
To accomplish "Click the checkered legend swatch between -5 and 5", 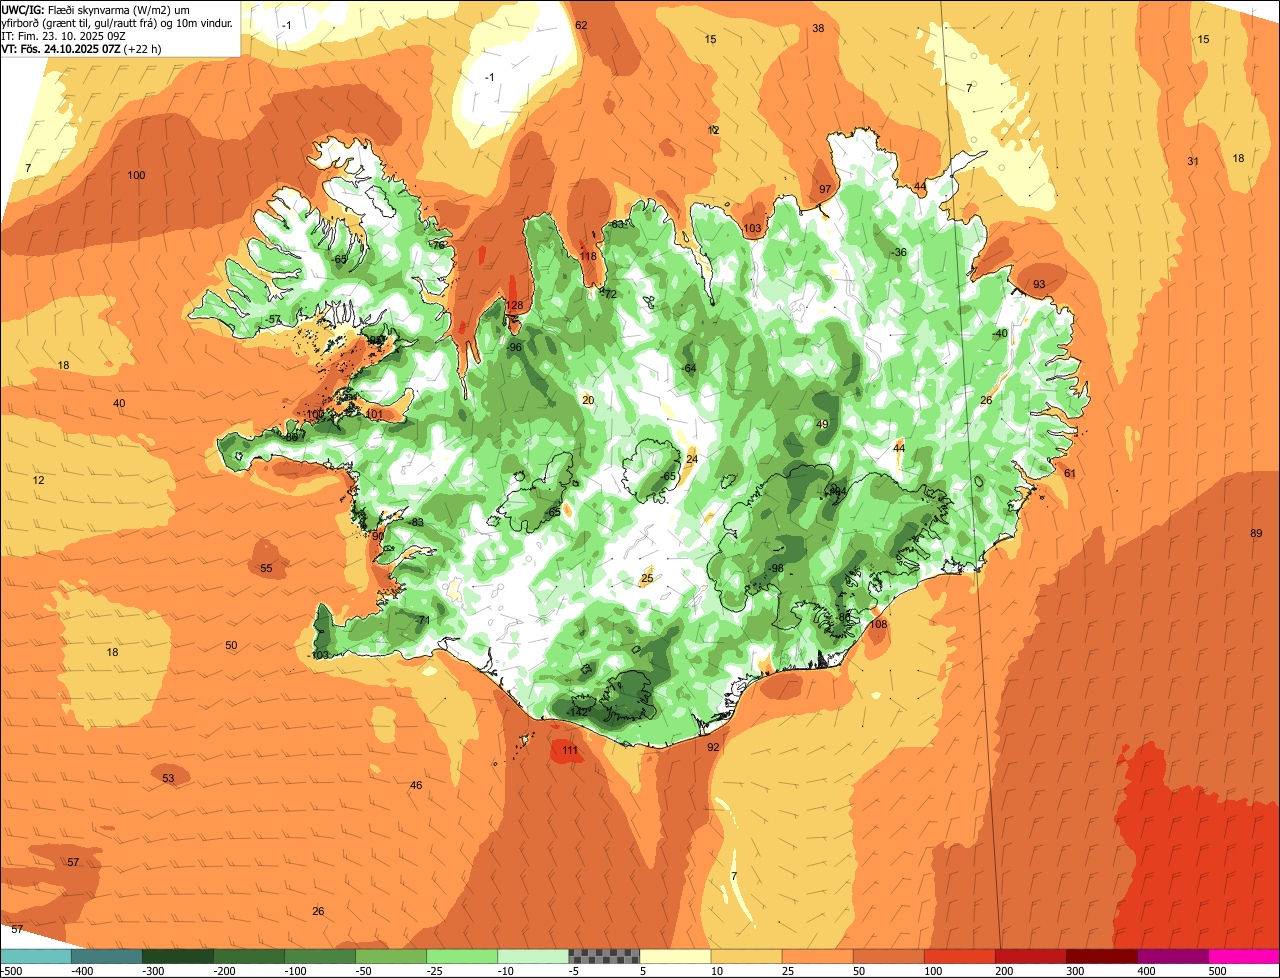I will click(x=604, y=955).
